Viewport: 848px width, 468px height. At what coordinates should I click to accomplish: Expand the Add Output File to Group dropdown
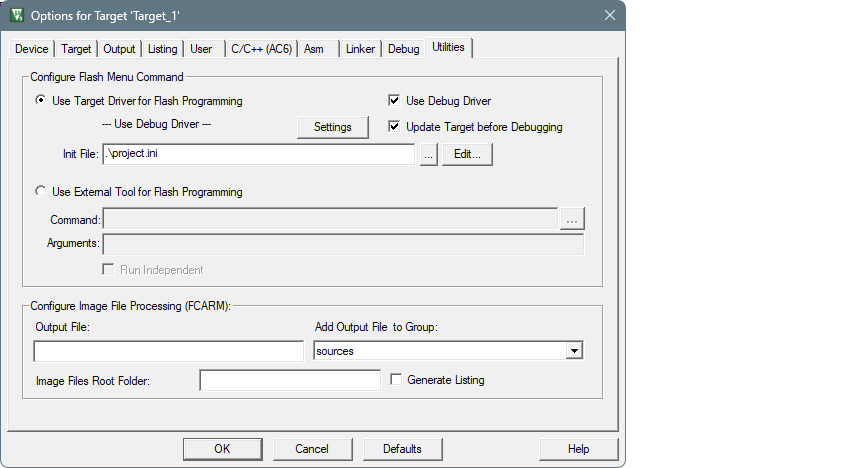point(574,351)
